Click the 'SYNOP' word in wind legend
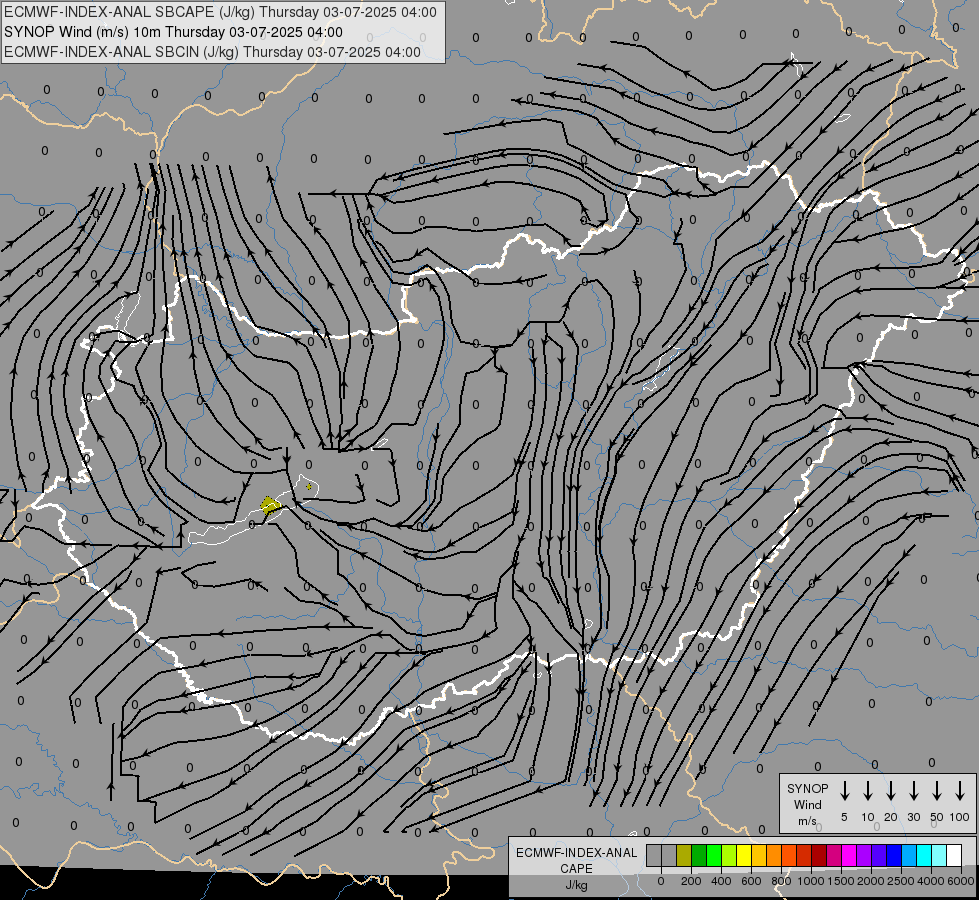 click(807, 788)
